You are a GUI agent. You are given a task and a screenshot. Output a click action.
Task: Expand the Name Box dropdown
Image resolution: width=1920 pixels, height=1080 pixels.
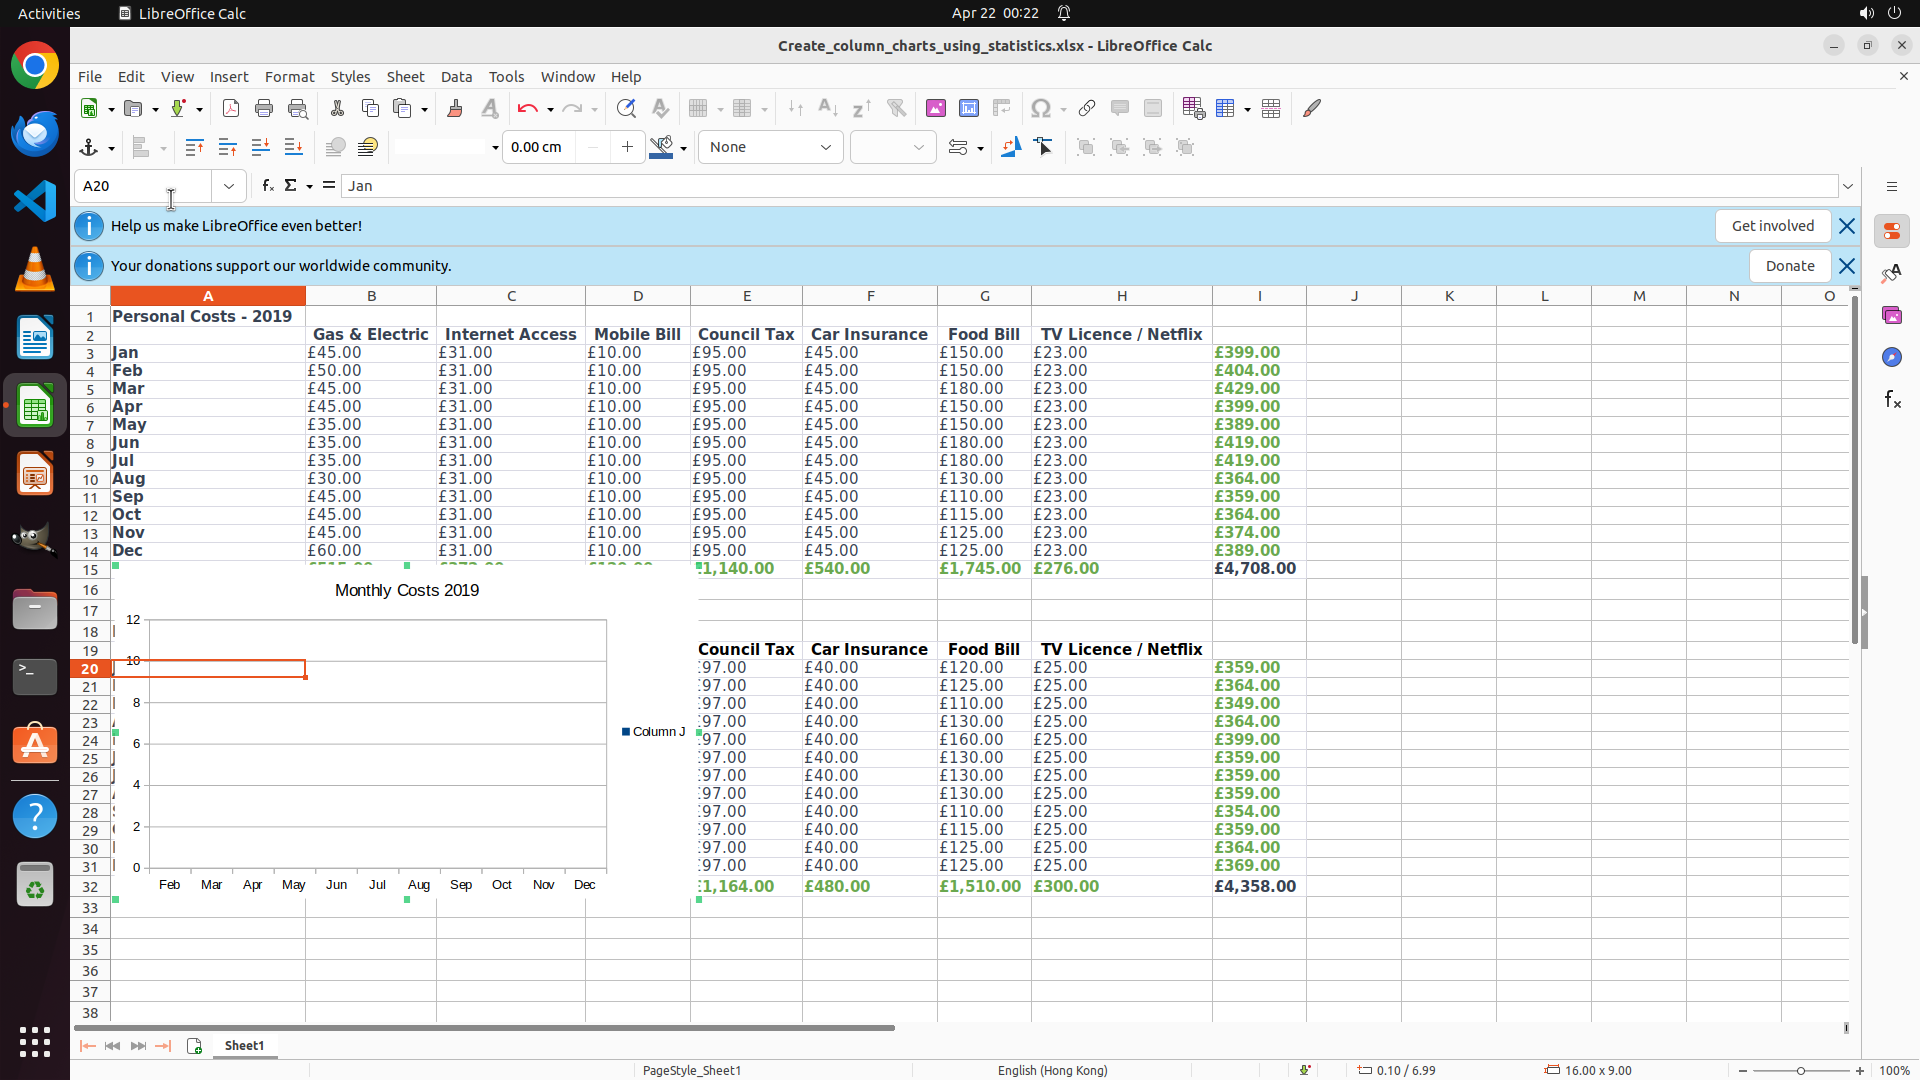[229, 186]
